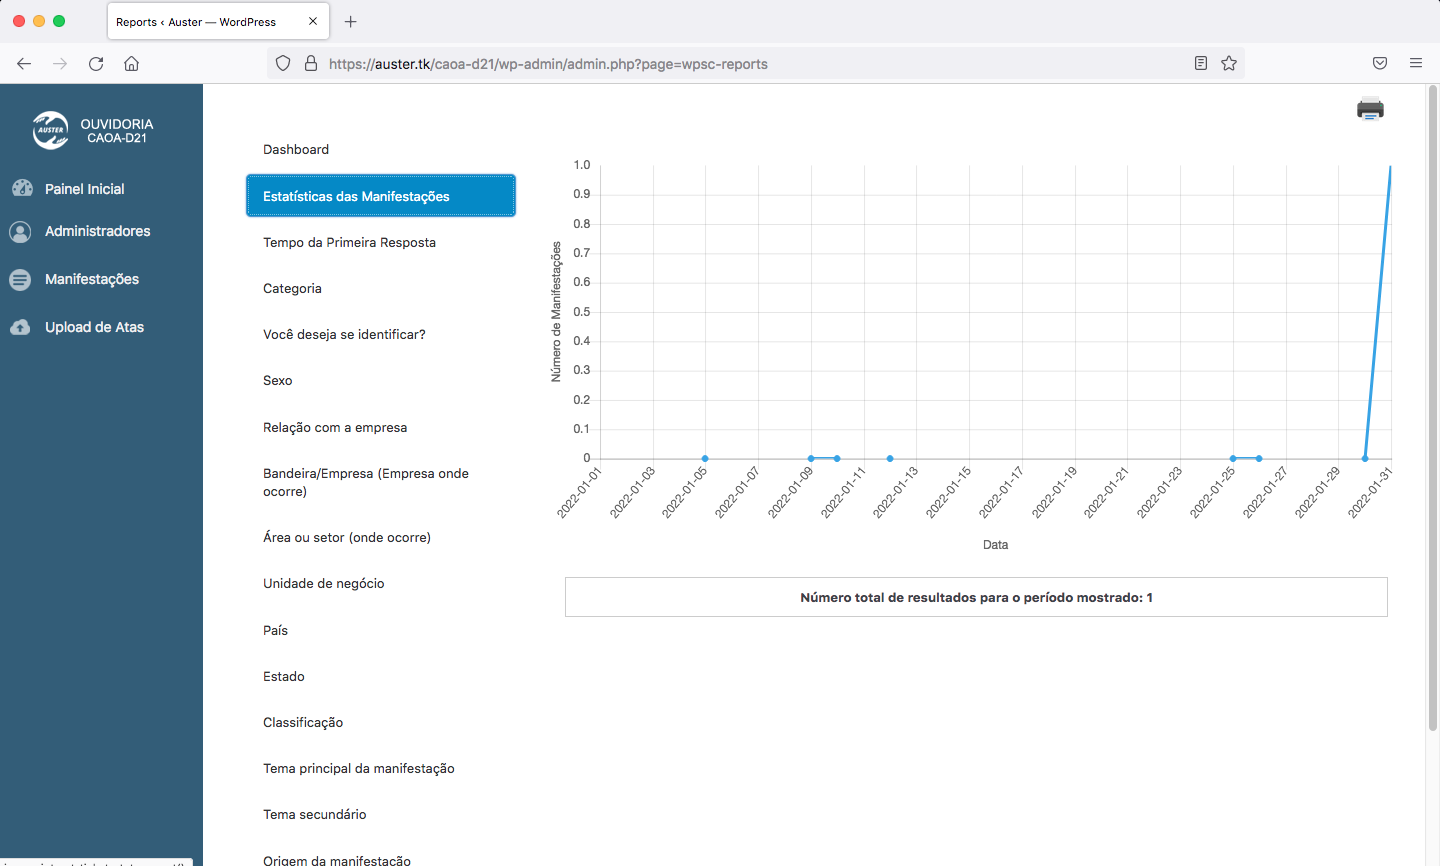Open Estatísticas das Manifestações report

(x=380, y=196)
